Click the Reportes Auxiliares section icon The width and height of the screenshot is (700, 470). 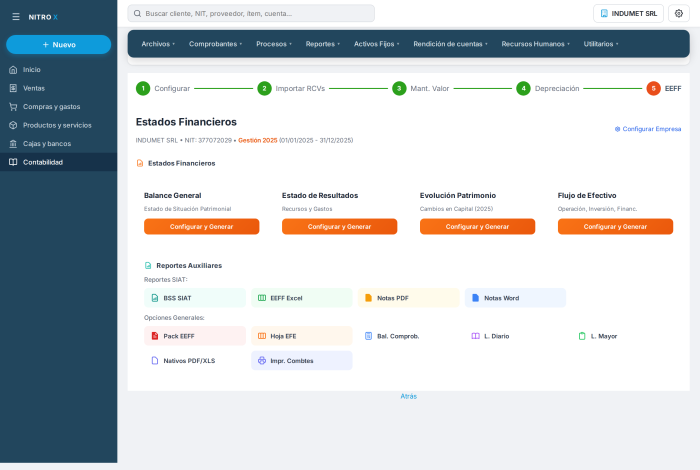(148, 266)
